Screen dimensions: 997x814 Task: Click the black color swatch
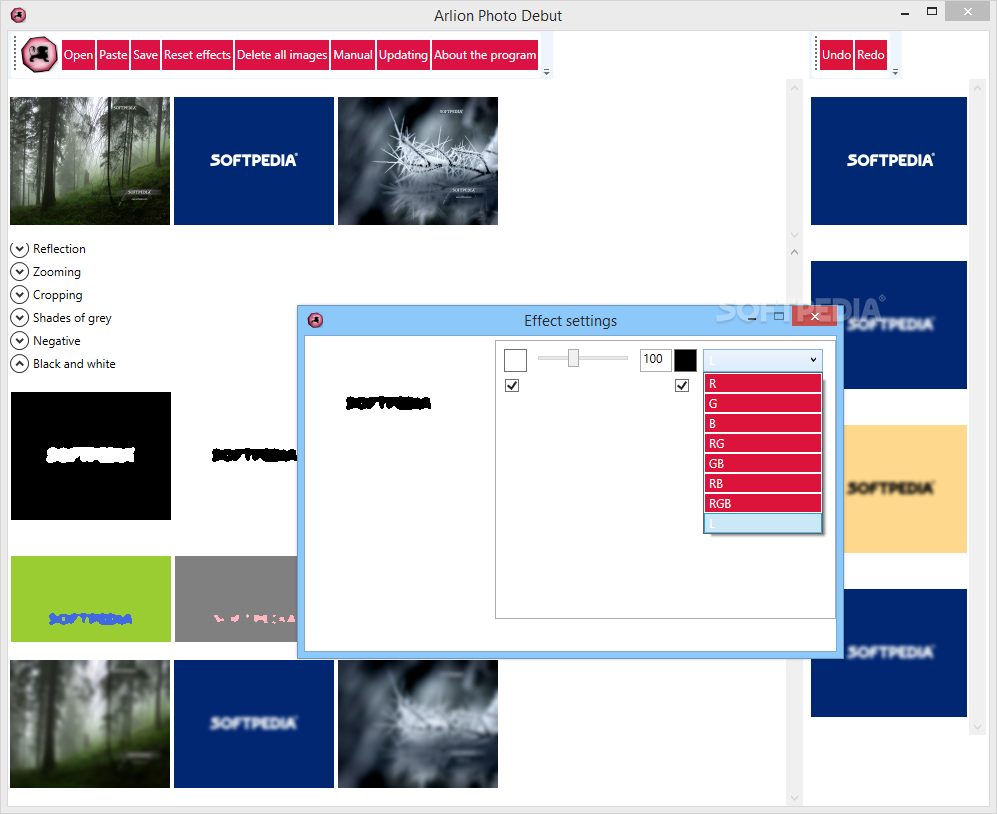click(685, 360)
